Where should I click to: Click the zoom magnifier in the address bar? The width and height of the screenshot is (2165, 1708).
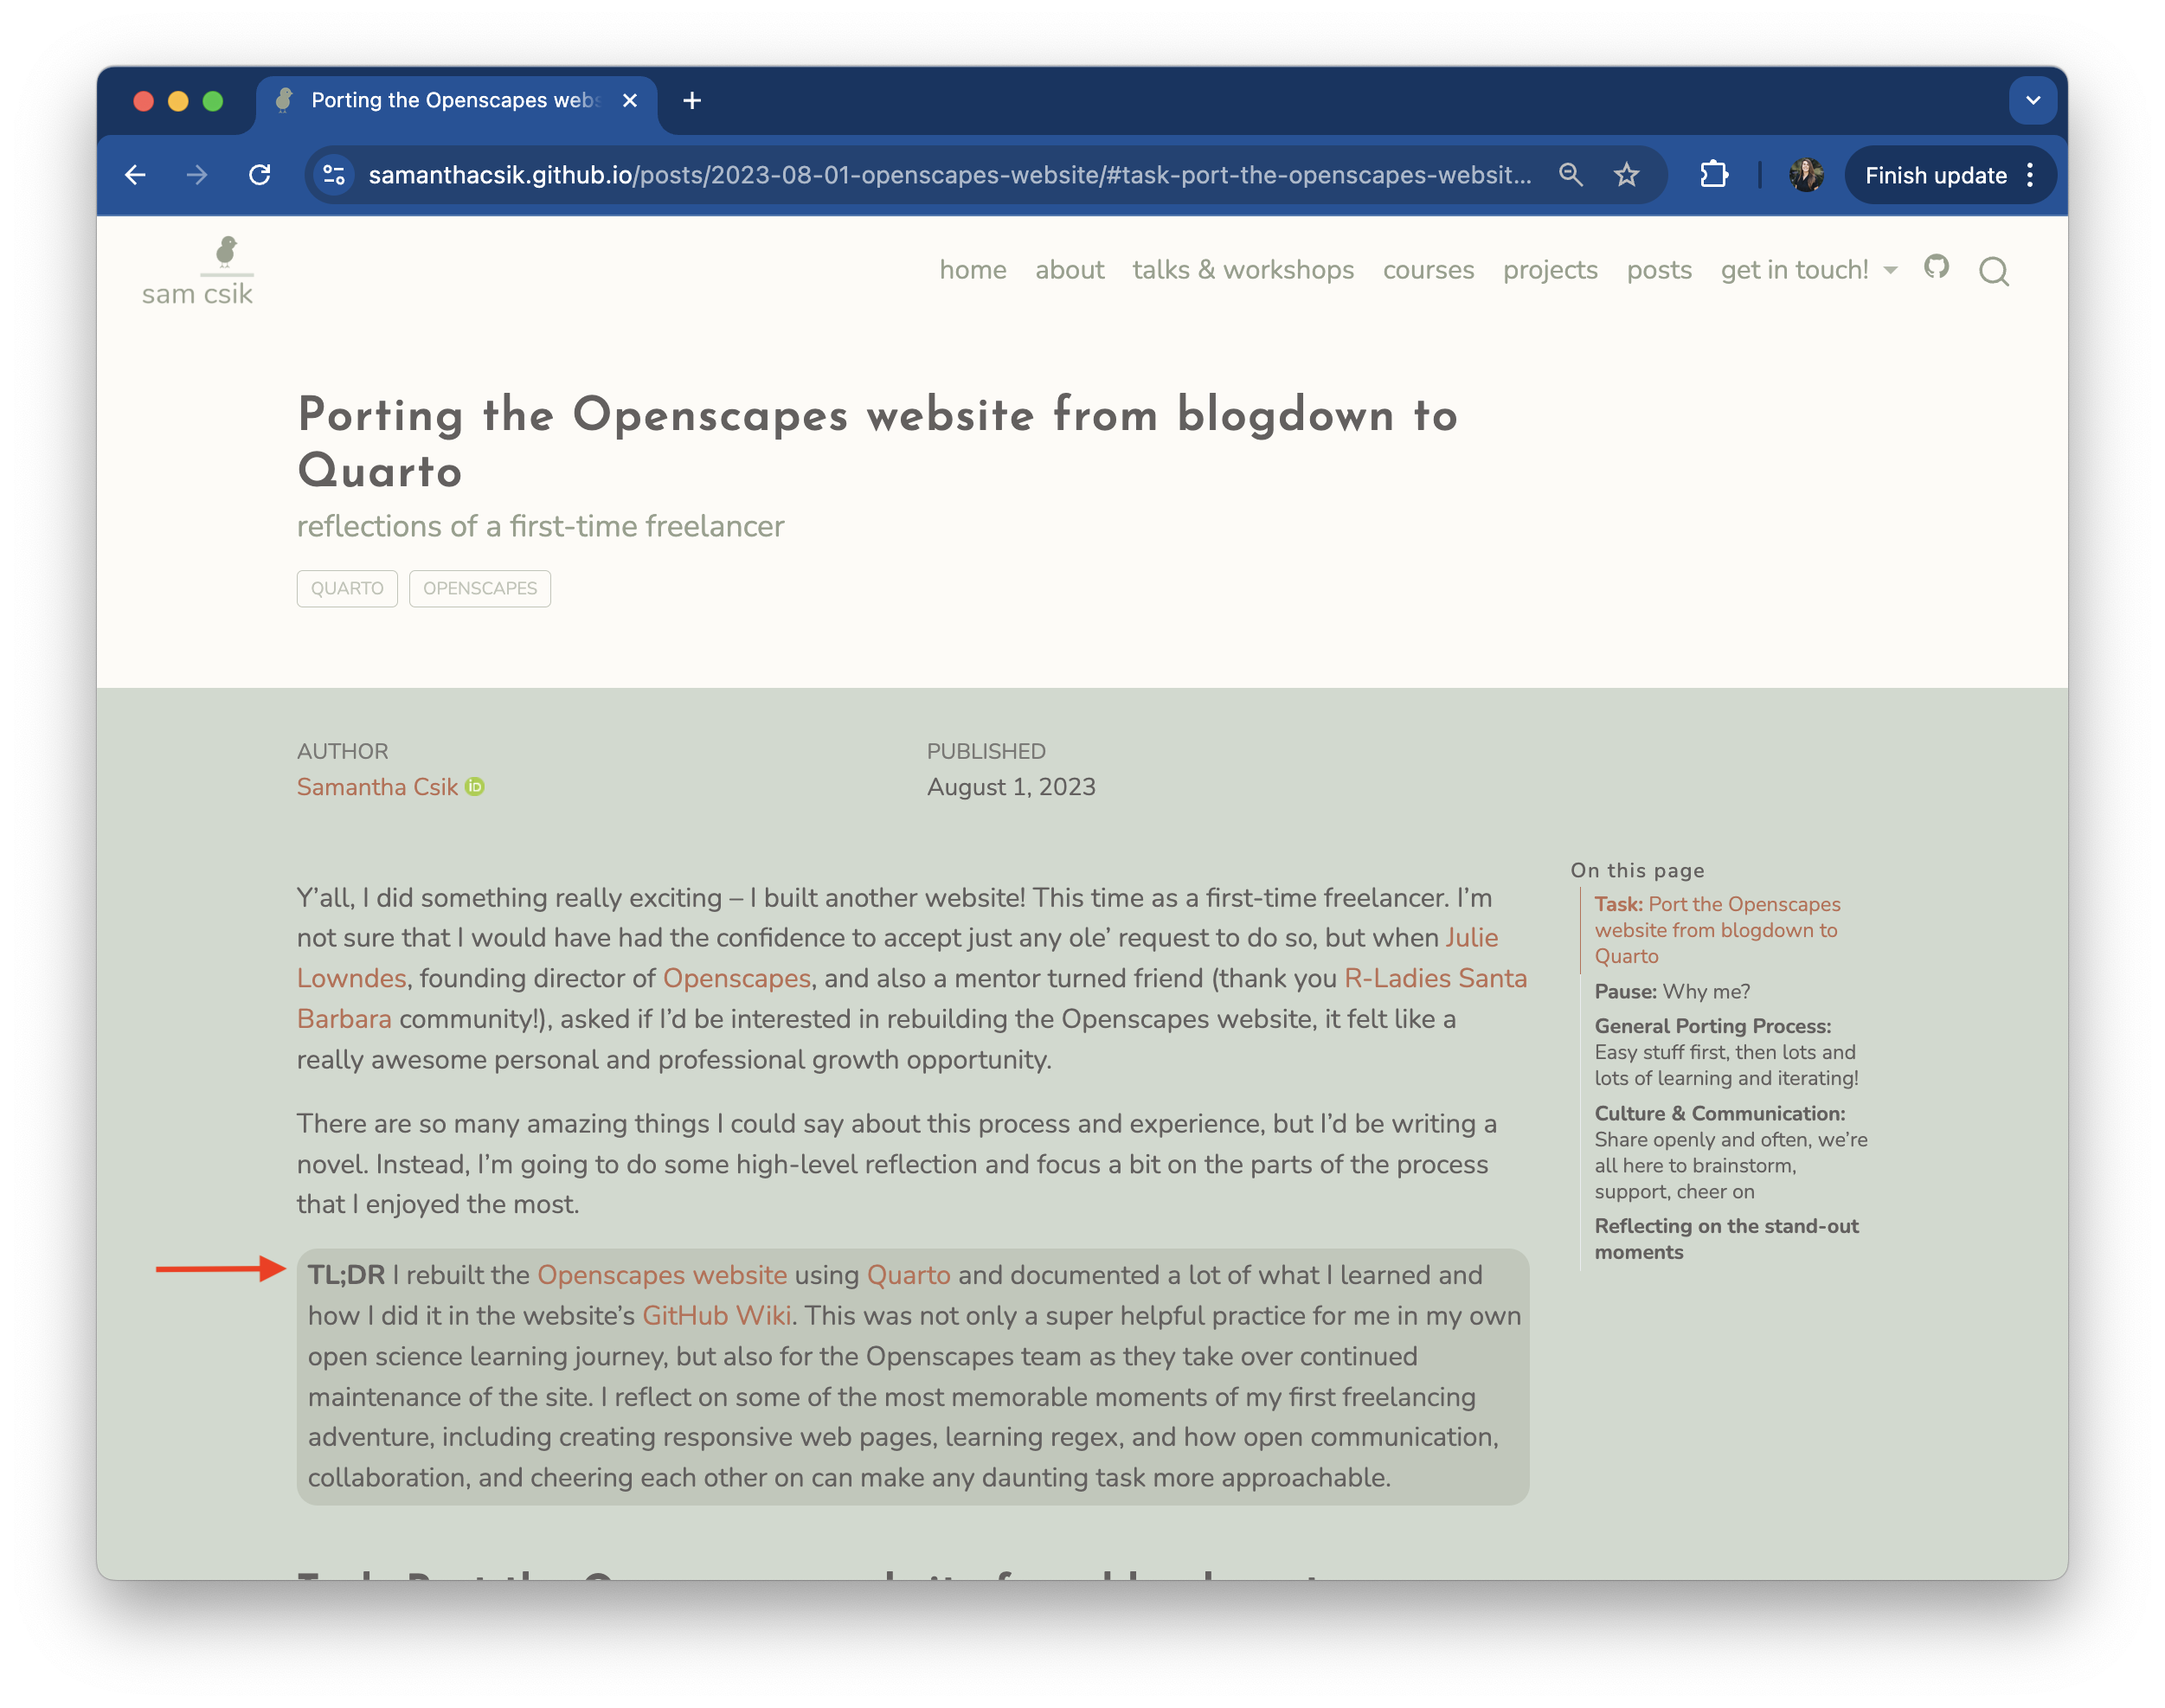coord(1570,175)
